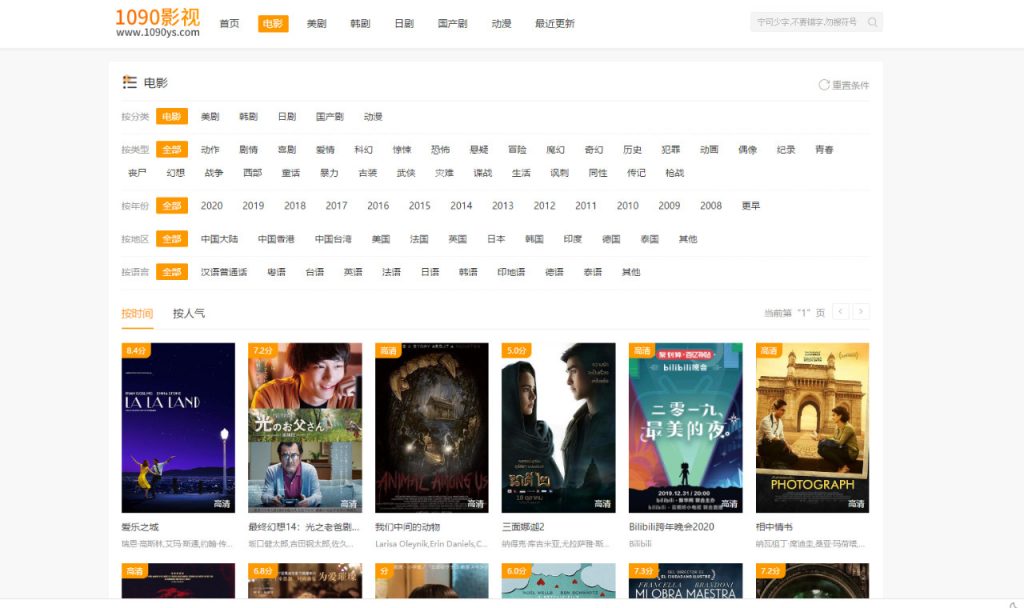The height and width of the screenshot is (608, 1024).
Task: Click the Bilibili跨年晚会2020 title link
Action: coord(671,527)
